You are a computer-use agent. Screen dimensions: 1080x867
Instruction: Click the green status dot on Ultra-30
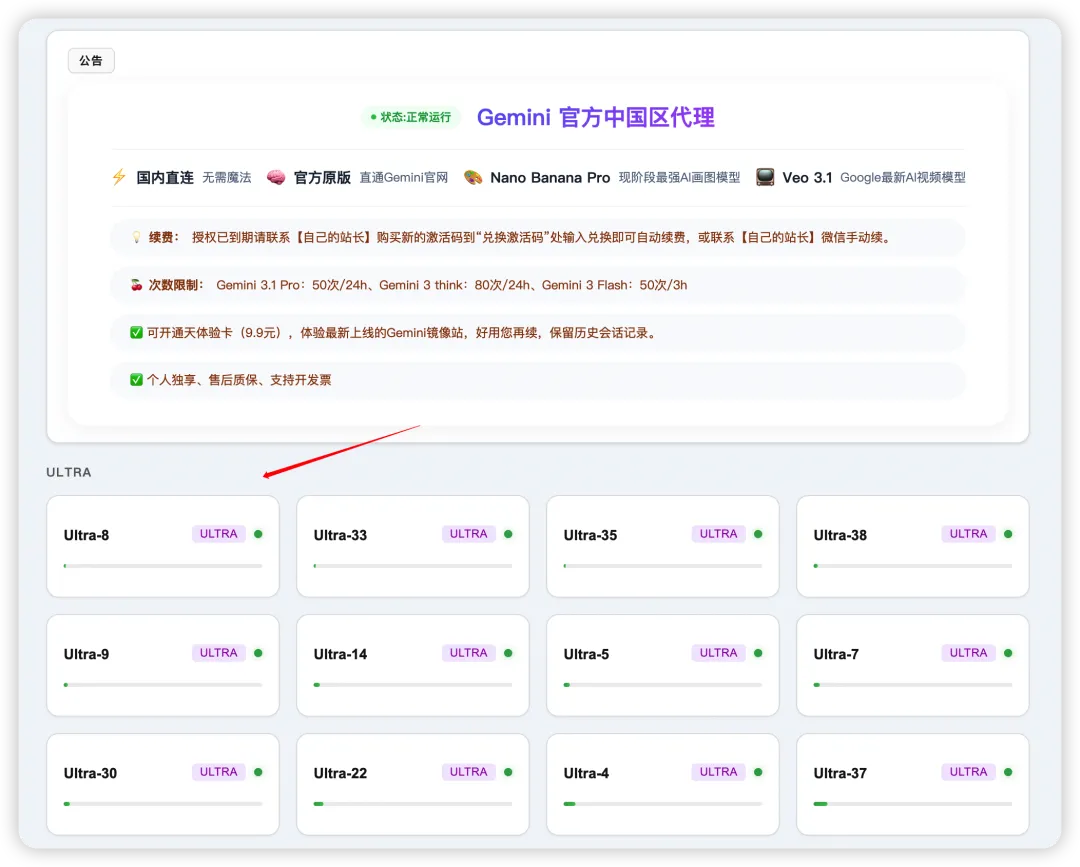pos(258,772)
